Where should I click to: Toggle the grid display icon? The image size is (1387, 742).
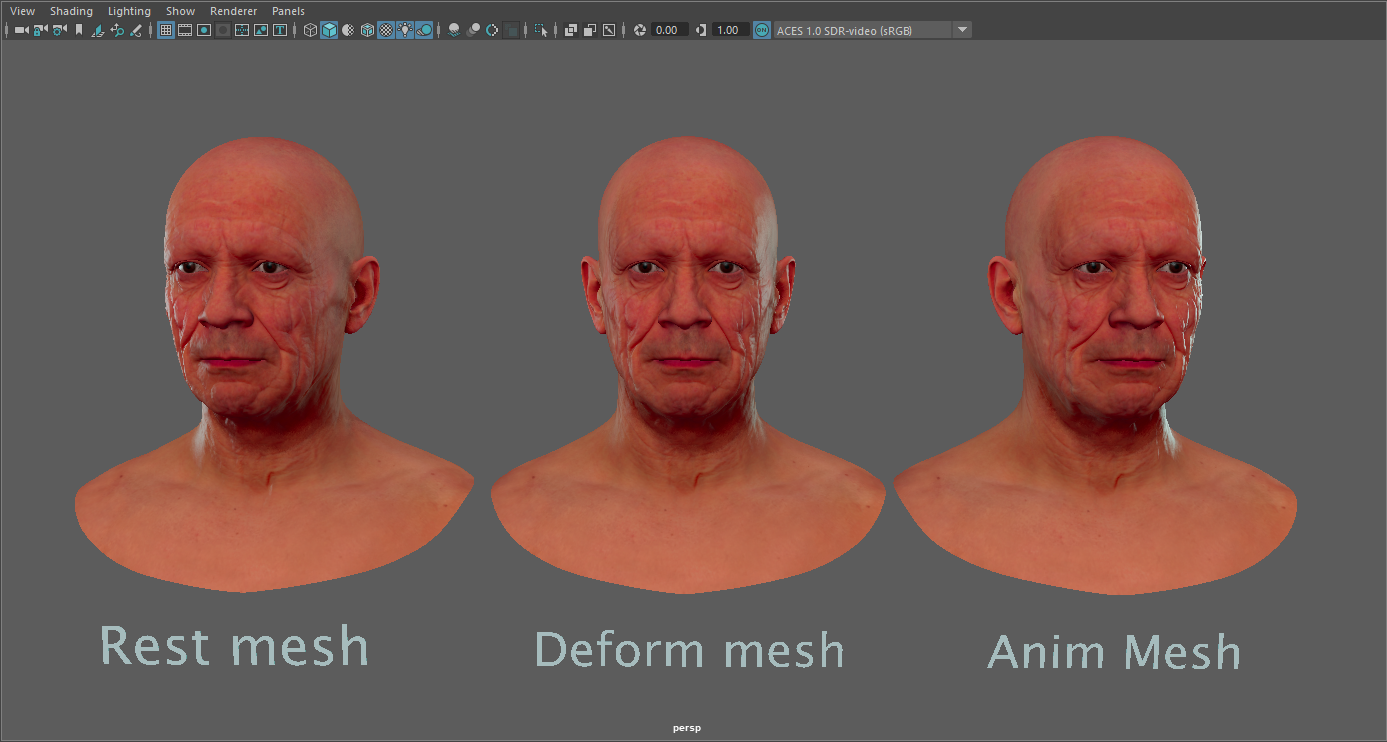[x=165, y=30]
